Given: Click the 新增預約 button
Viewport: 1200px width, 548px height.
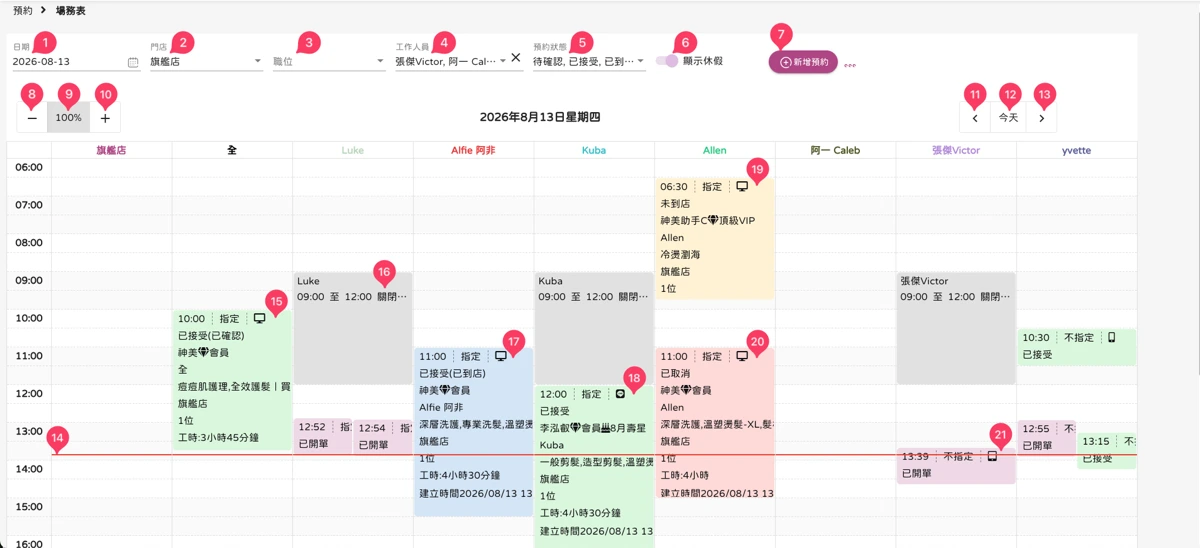Looking at the screenshot, I should coord(803,62).
